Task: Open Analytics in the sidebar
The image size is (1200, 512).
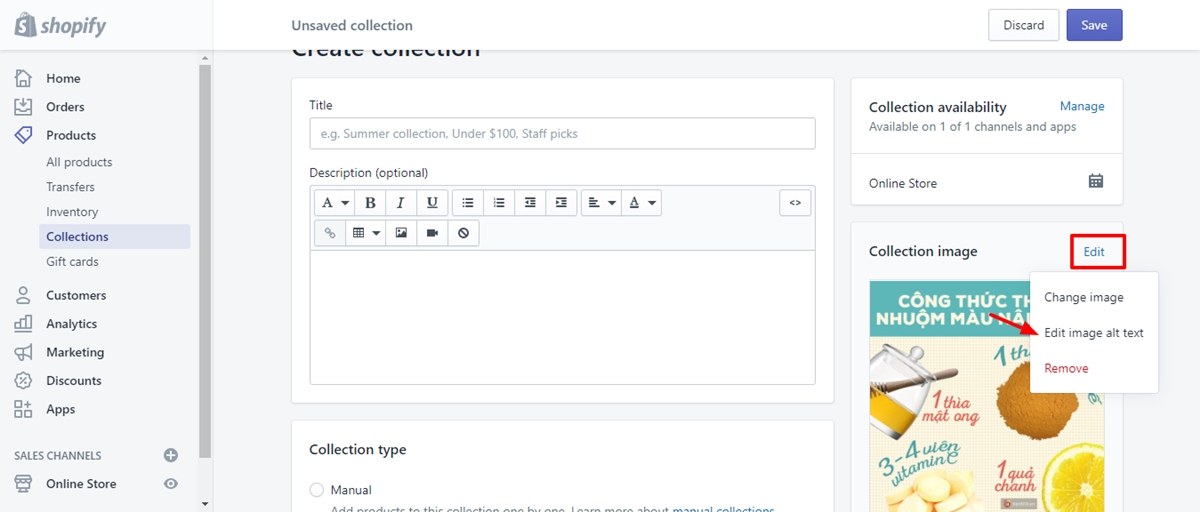Action: pos(71,324)
